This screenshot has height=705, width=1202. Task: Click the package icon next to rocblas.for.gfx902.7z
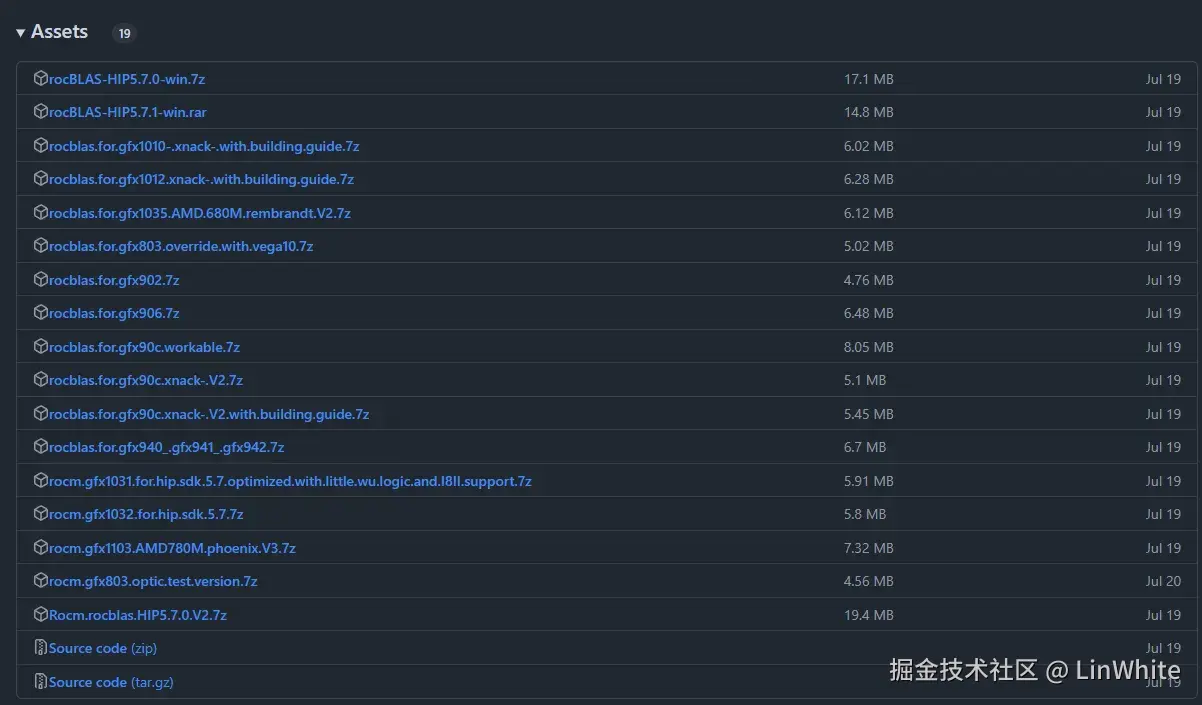pyautogui.click(x=40, y=279)
